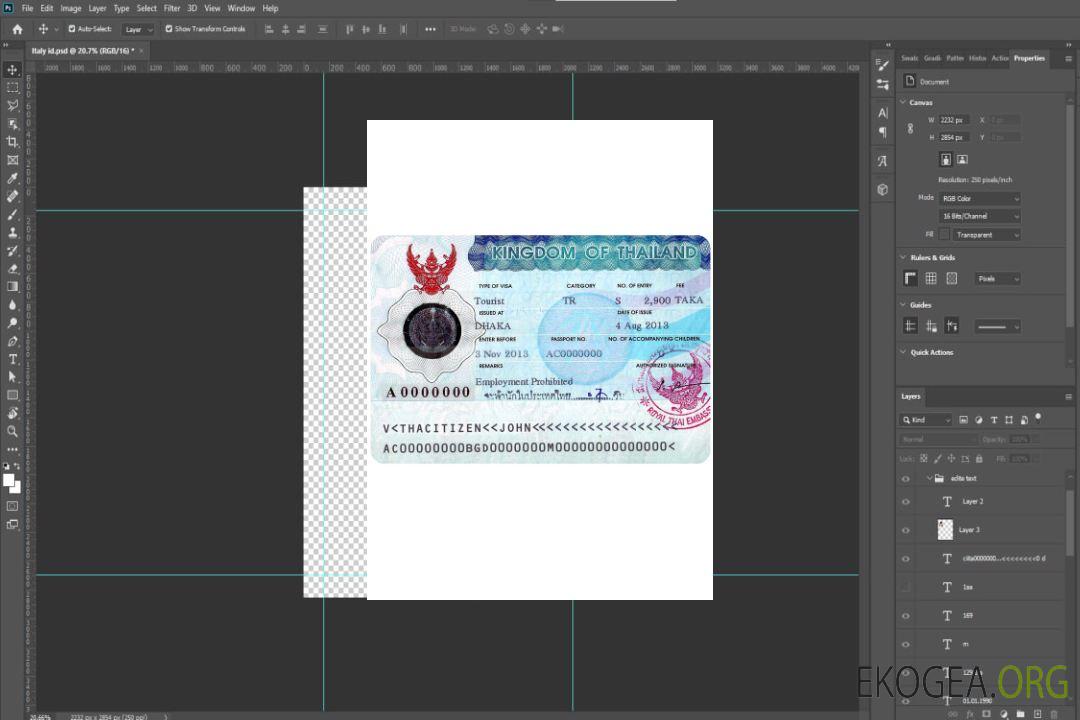Screen dimensions: 1080x720
Task: Select the Frame tool
Action: (x=12, y=160)
